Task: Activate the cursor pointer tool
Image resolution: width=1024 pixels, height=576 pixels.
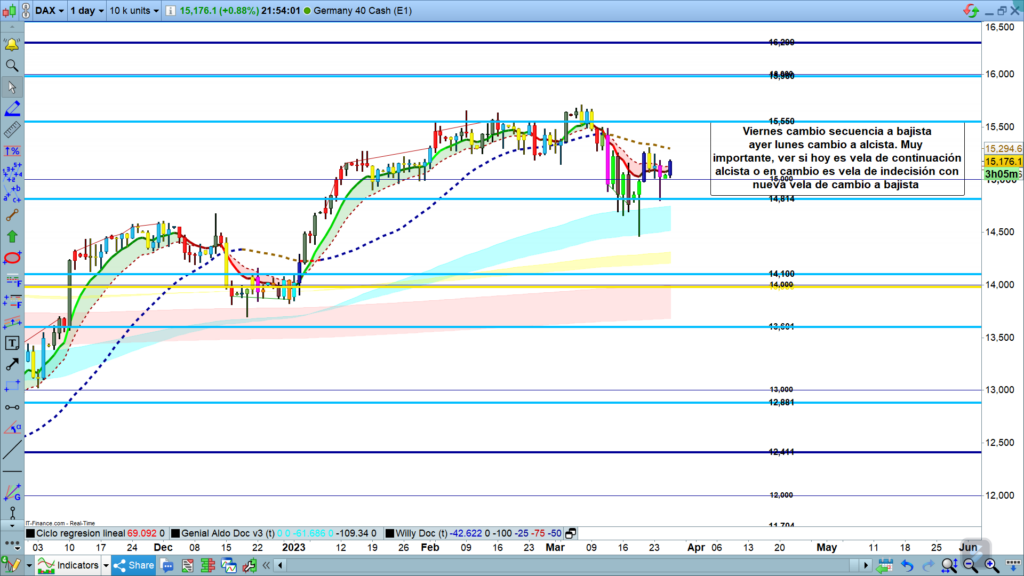Action: [12, 87]
